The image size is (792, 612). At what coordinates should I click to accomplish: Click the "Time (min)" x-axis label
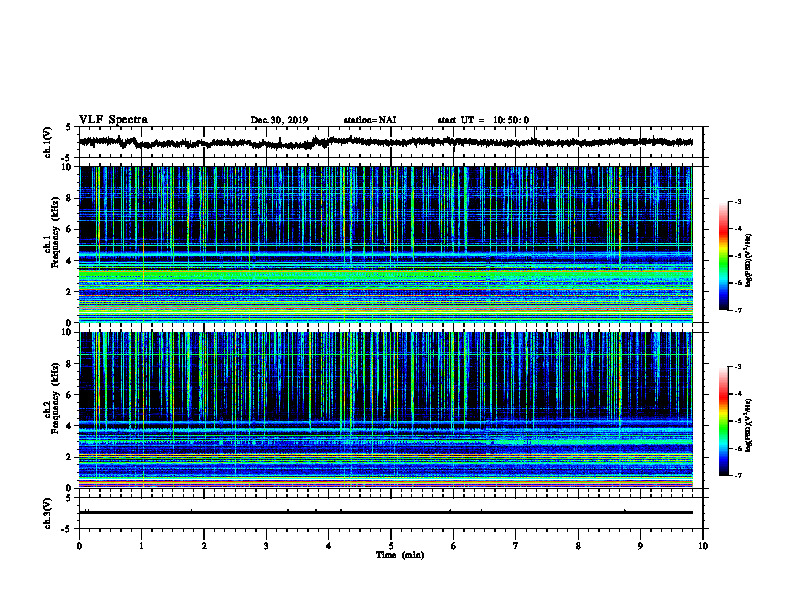(x=400, y=555)
